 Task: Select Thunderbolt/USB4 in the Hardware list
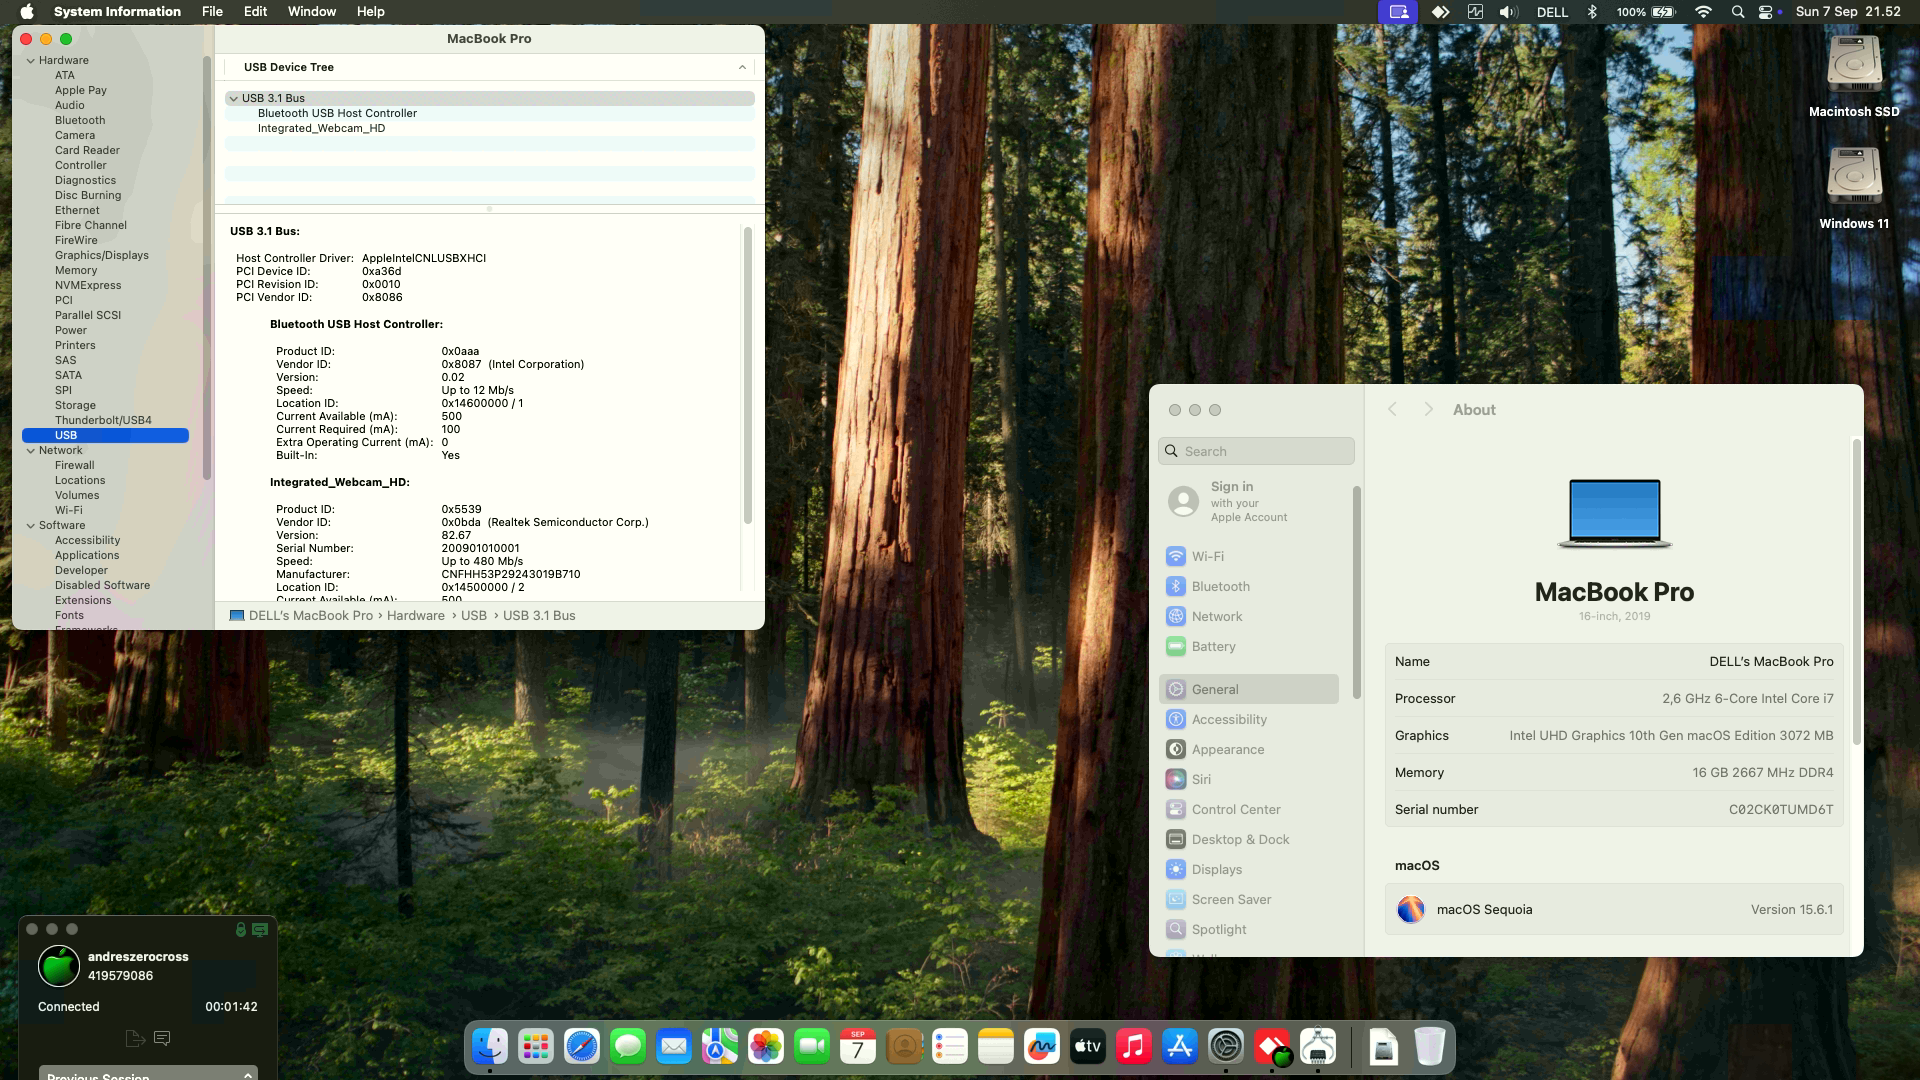click(103, 421)
